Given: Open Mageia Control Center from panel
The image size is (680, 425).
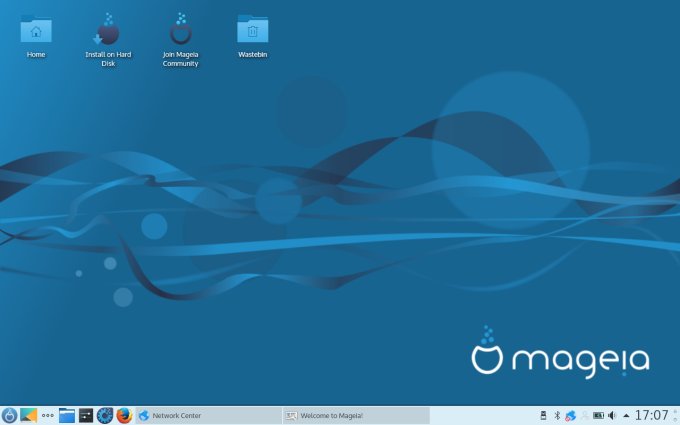Looking at the screenshot, I should click(x=105, y=415).
